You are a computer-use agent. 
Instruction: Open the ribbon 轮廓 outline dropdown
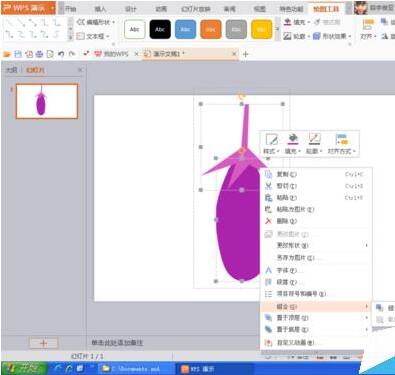(297, 36)
